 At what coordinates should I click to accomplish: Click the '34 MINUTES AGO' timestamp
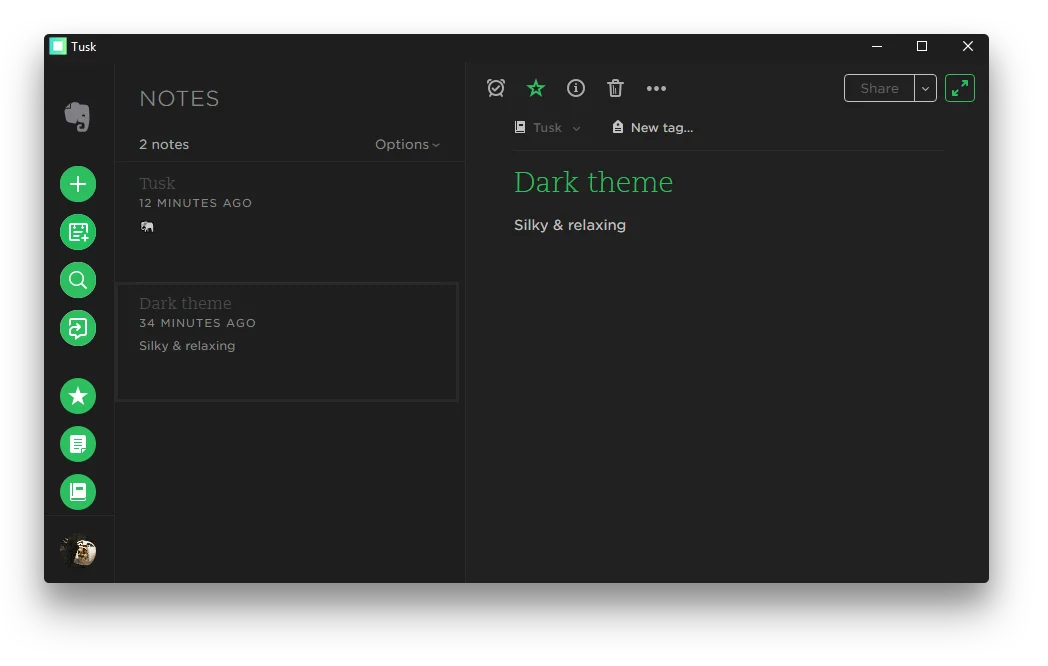[x=197, y=323]
